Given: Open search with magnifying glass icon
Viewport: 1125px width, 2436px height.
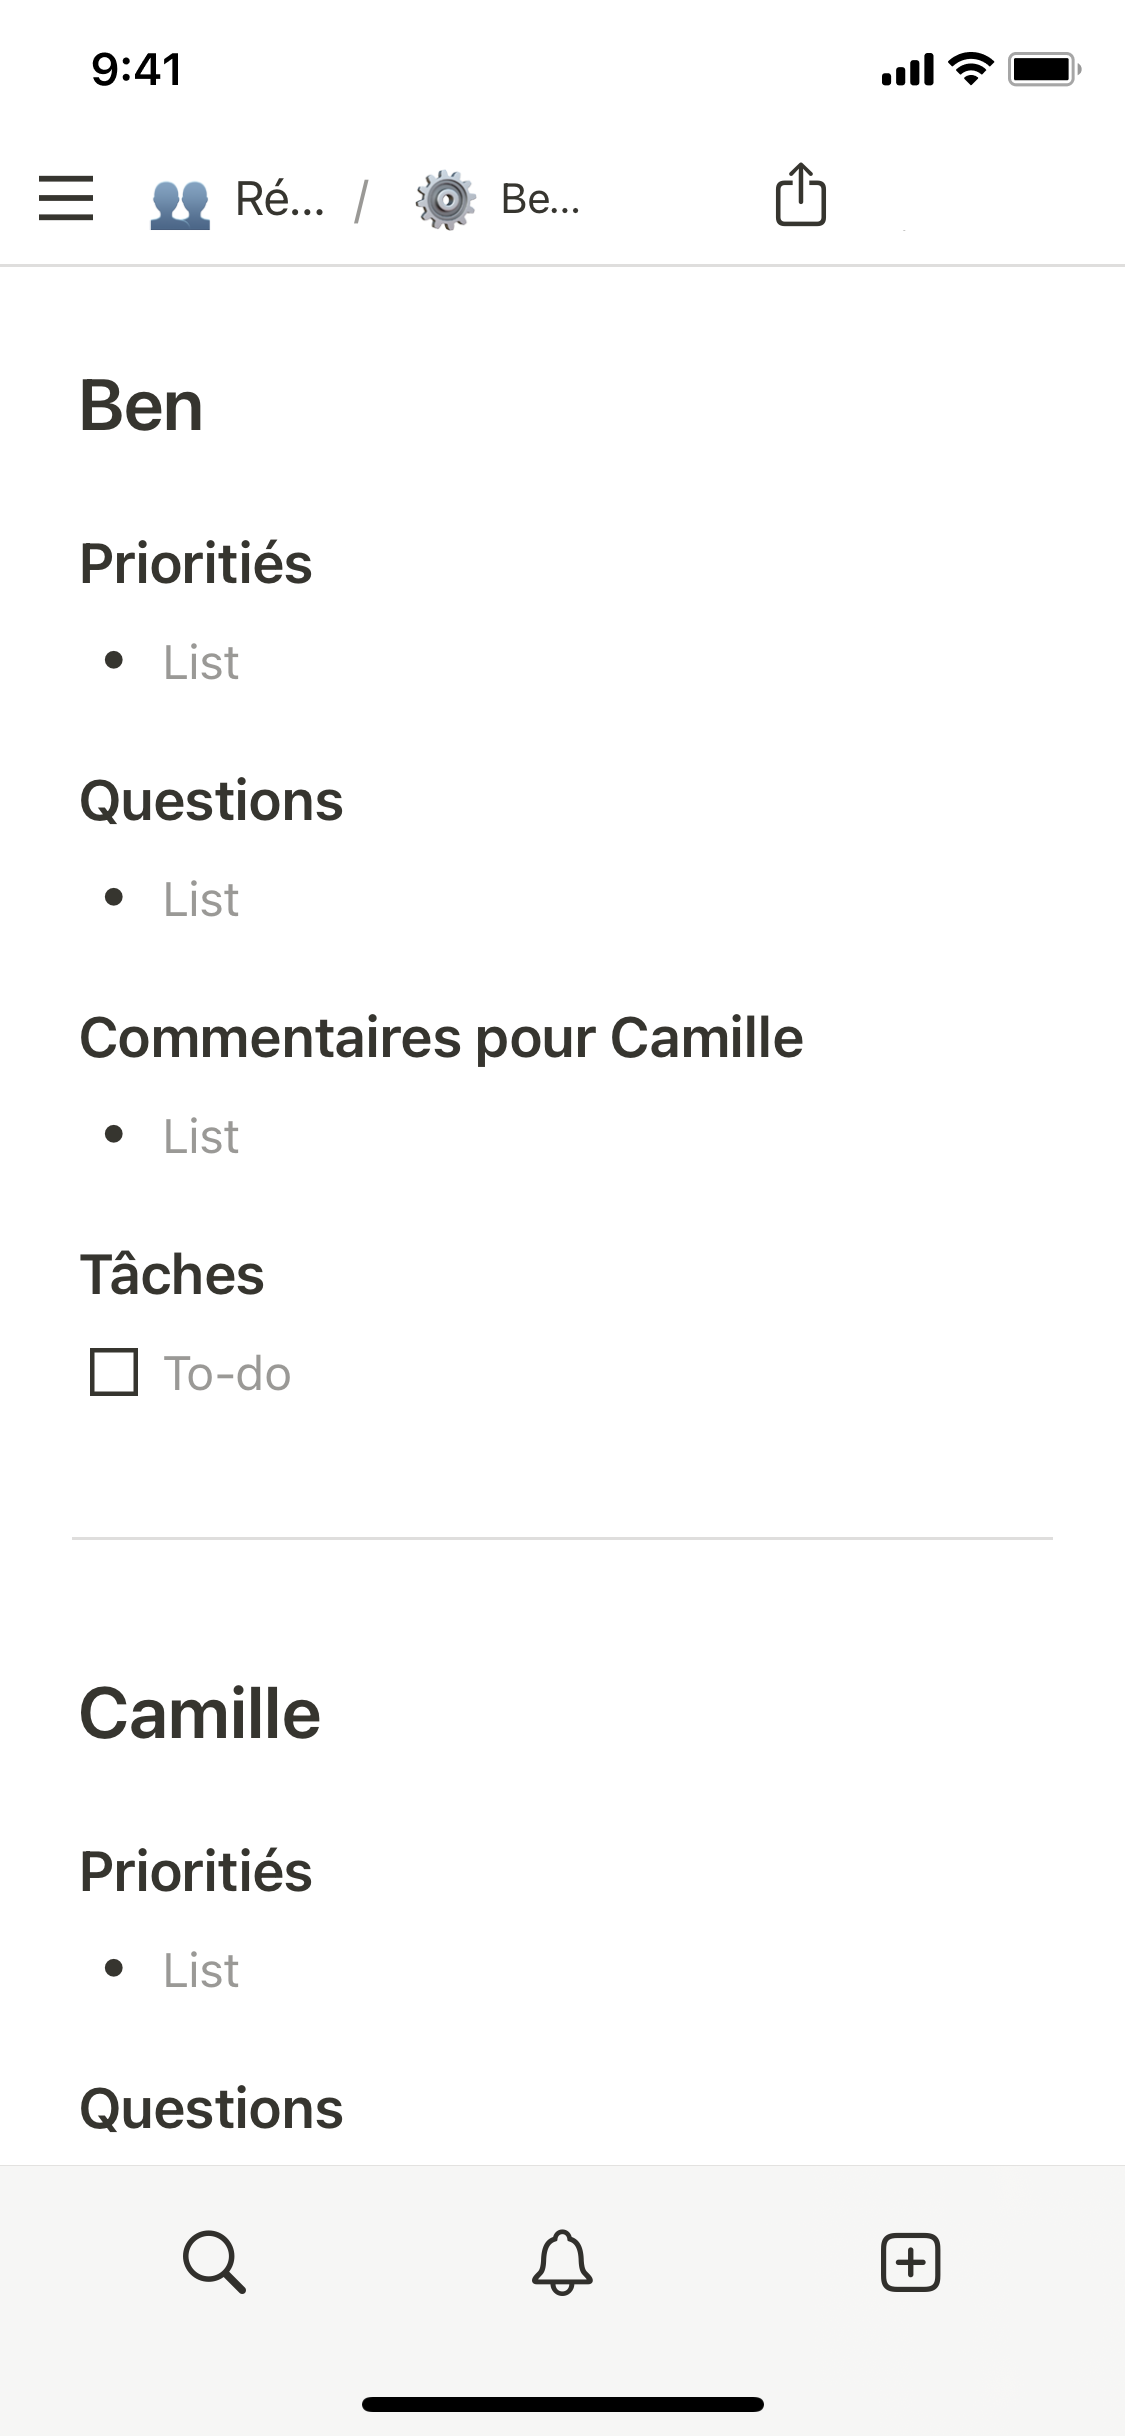Looking at the screenshot, I should pos(214,2261).
